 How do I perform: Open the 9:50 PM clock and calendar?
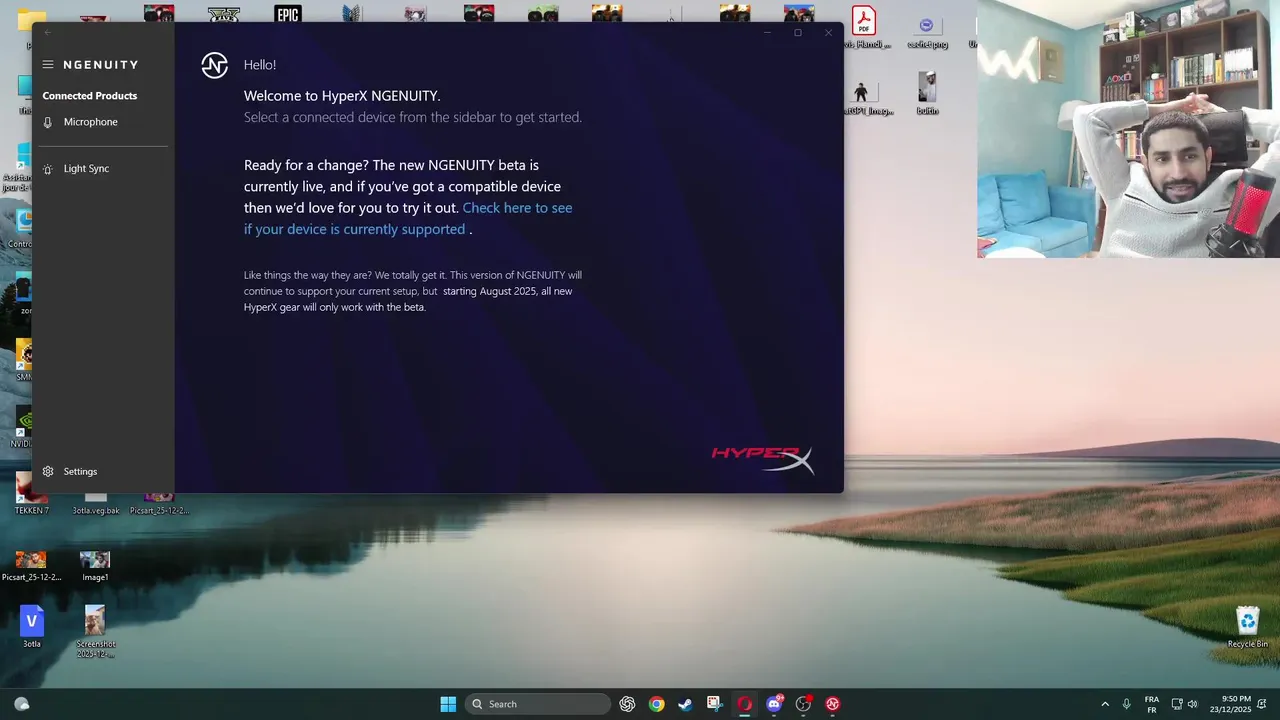coord(1231,704)
